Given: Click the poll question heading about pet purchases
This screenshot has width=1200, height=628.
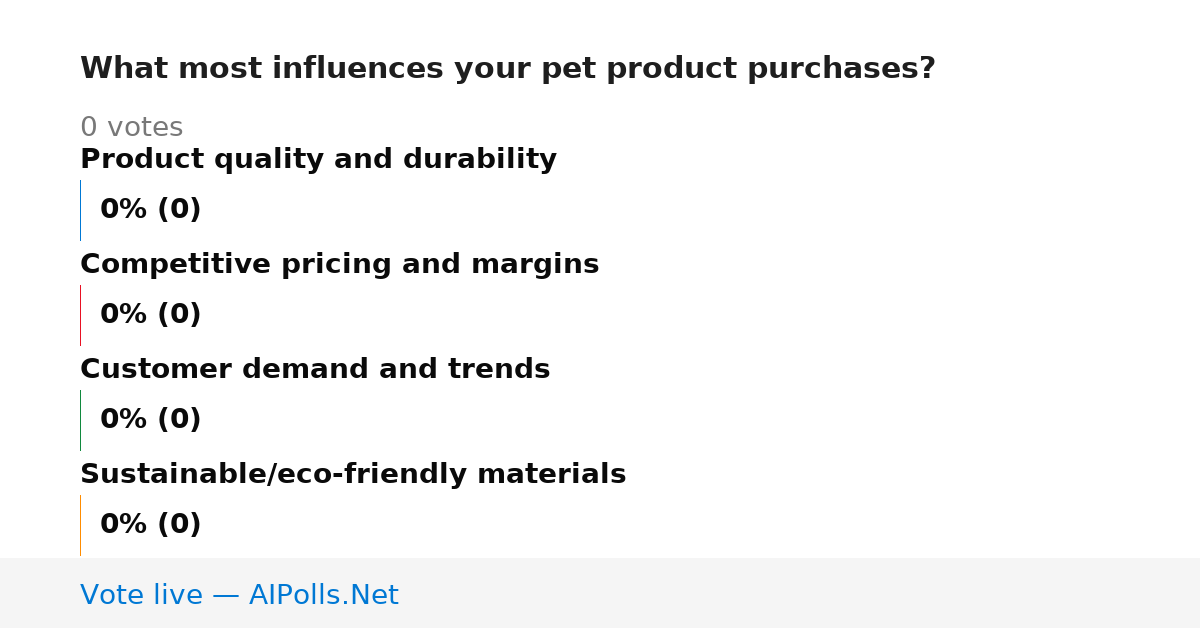Looking at the screenshot, I should (508, 69).
